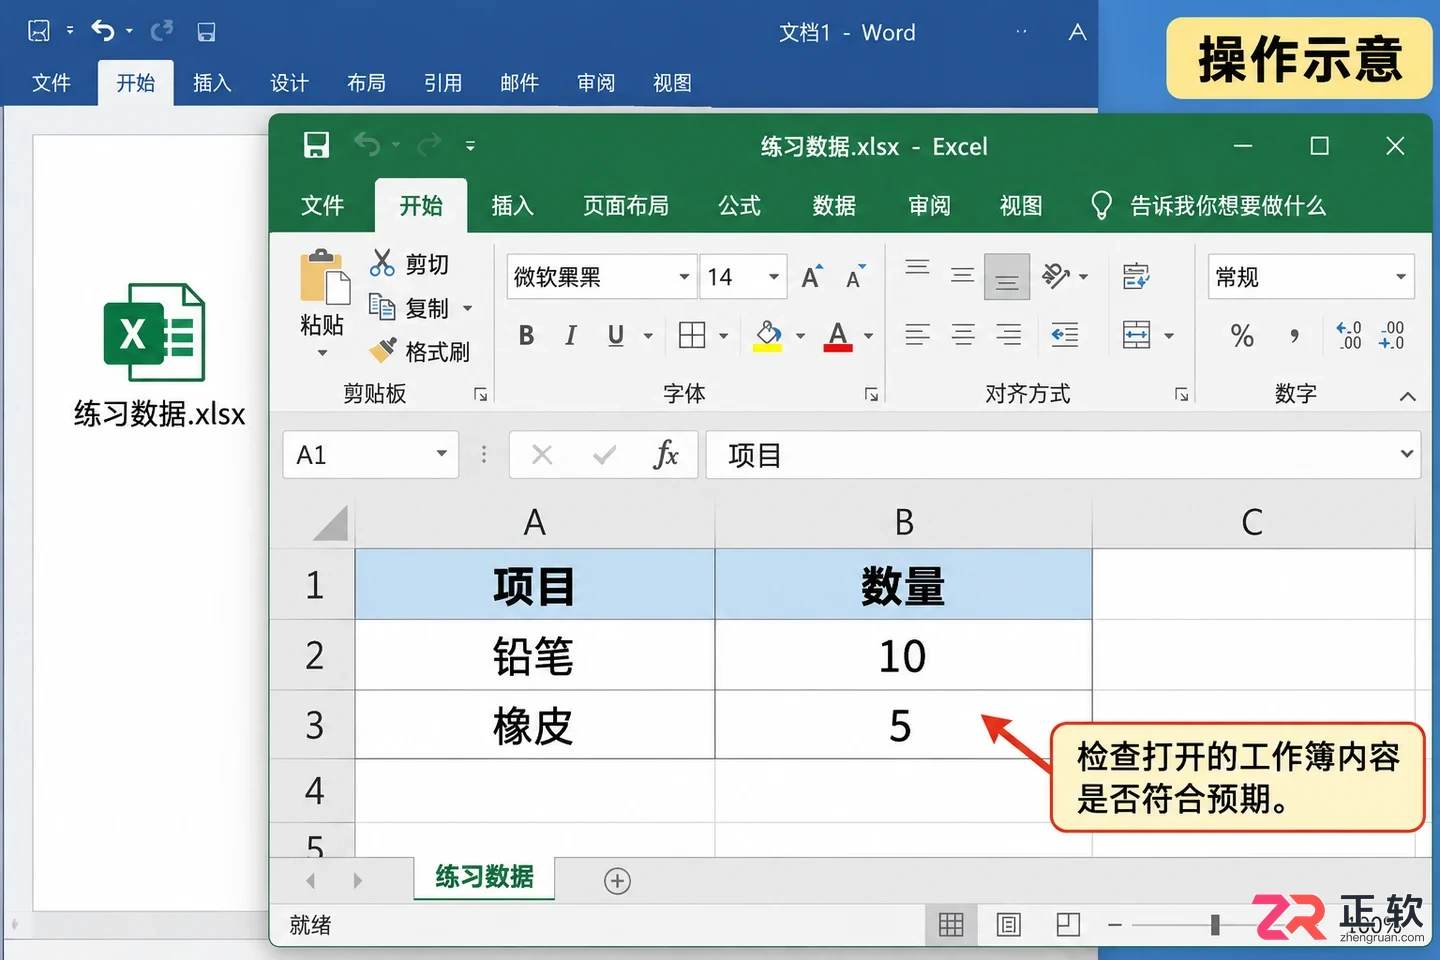
Task: Expand the formula bar
Action: [1407, 454]
